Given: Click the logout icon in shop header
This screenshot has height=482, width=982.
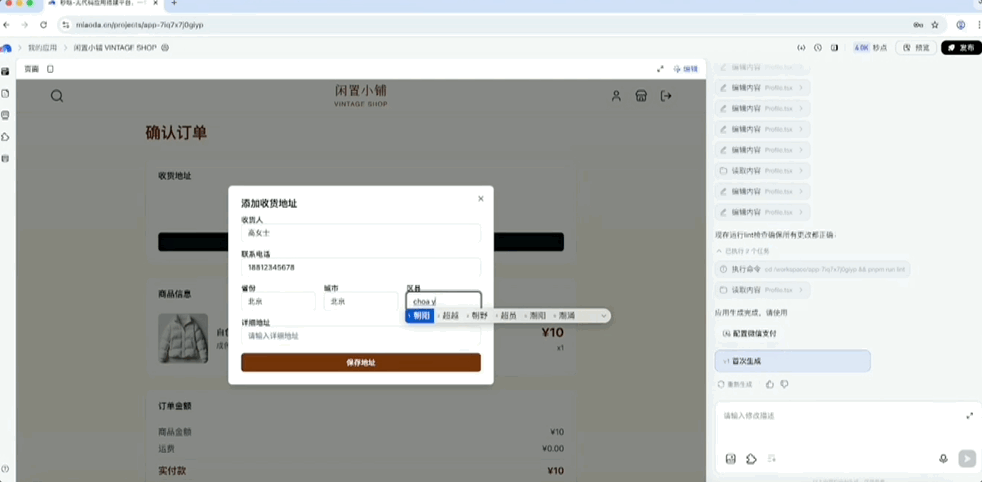Looking at the screenshot, I should (x=667, y=96).
